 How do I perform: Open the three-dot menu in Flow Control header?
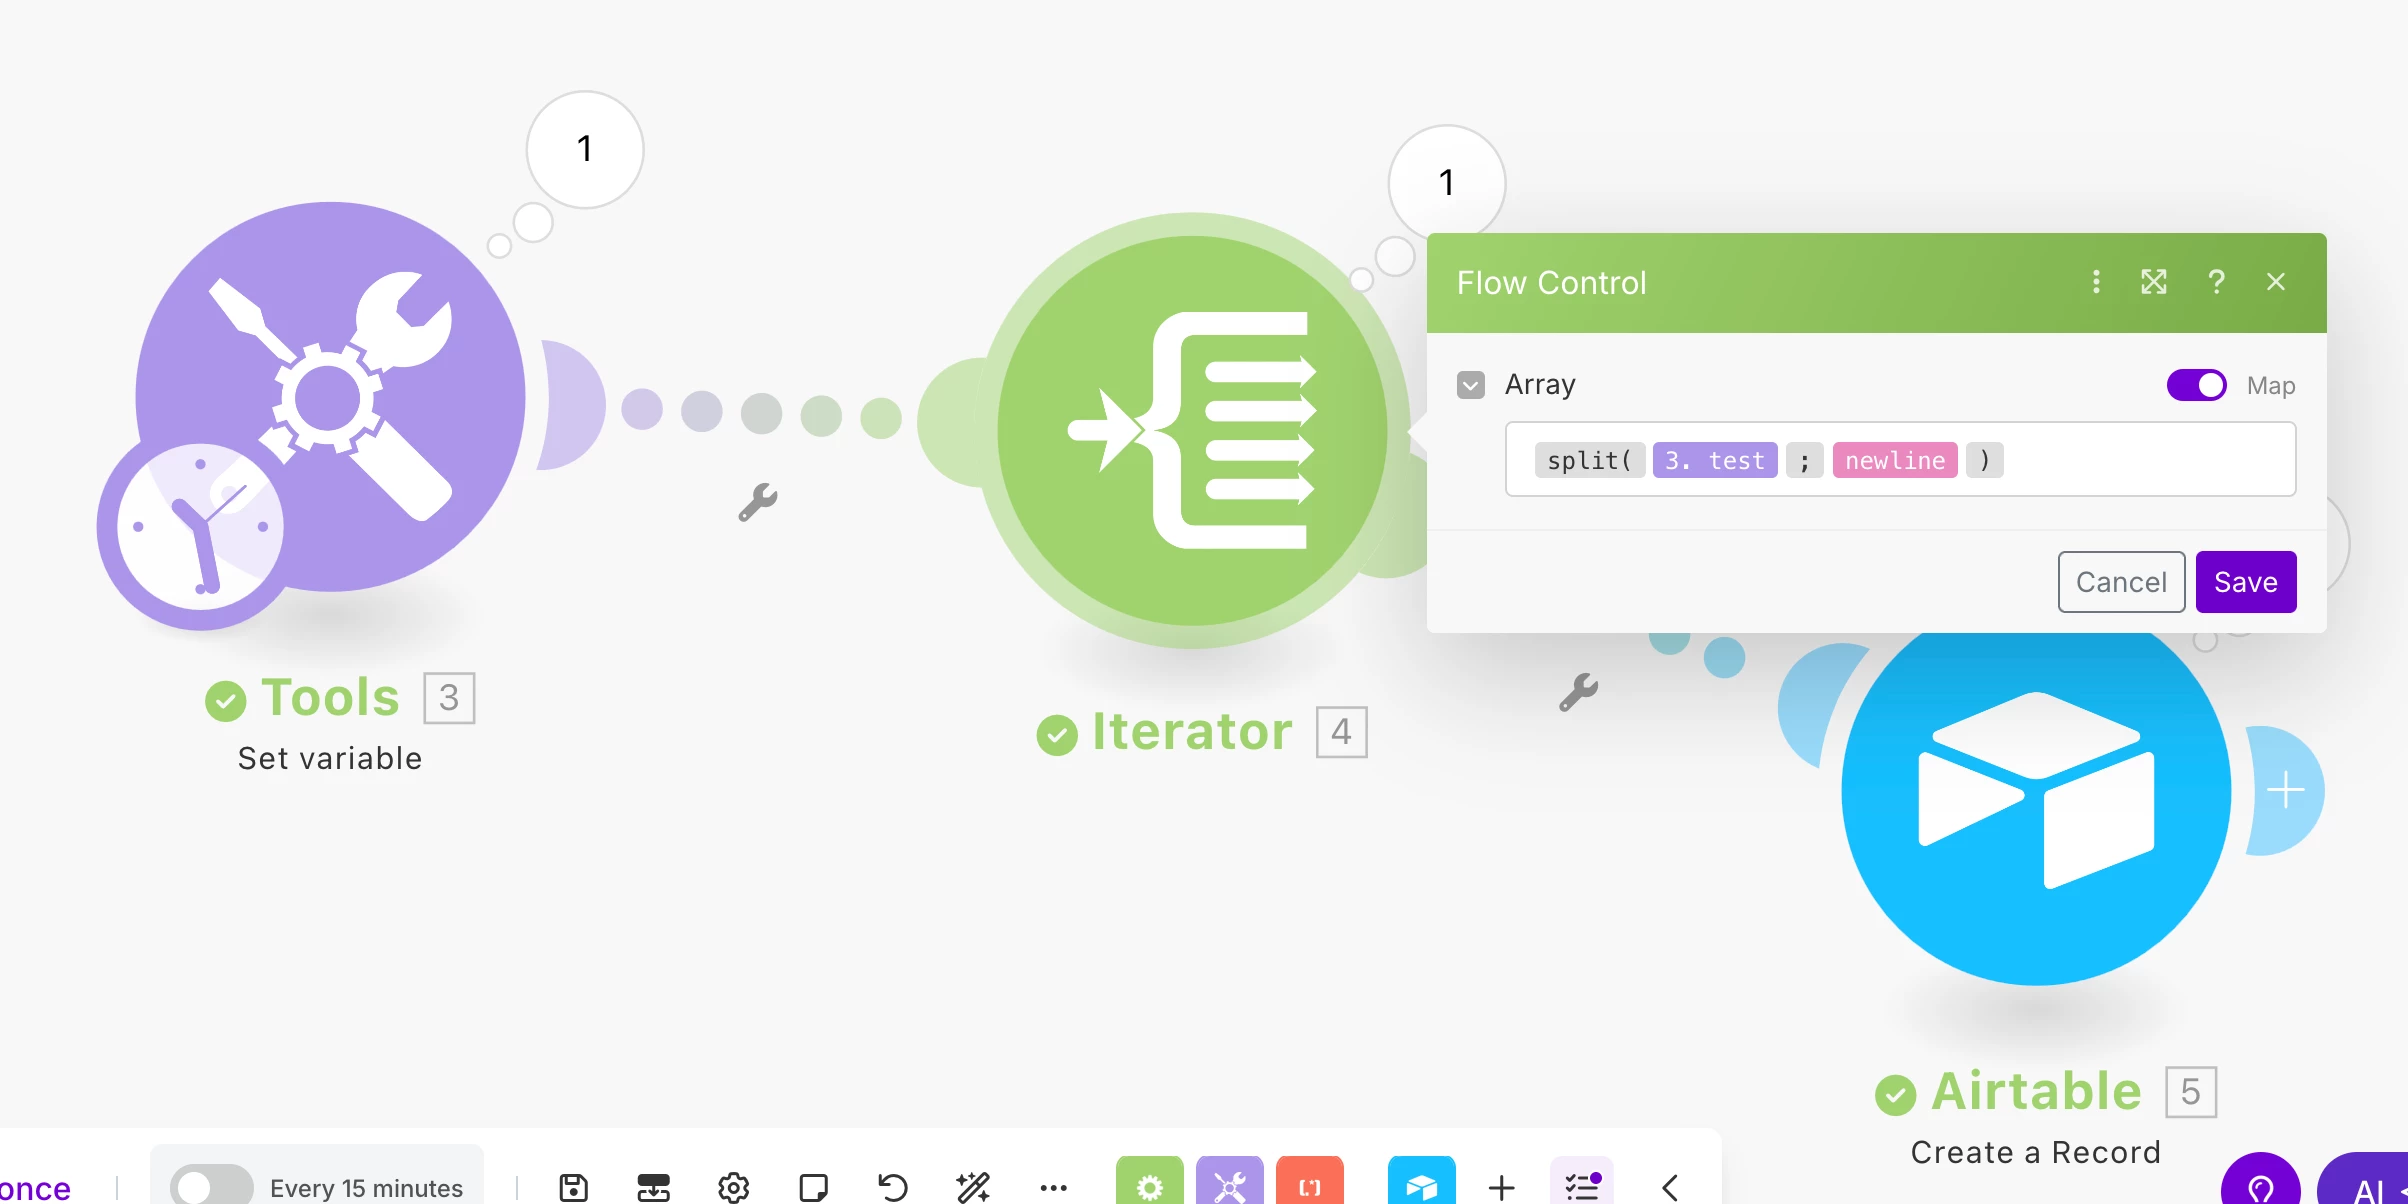click(2096, 282)
